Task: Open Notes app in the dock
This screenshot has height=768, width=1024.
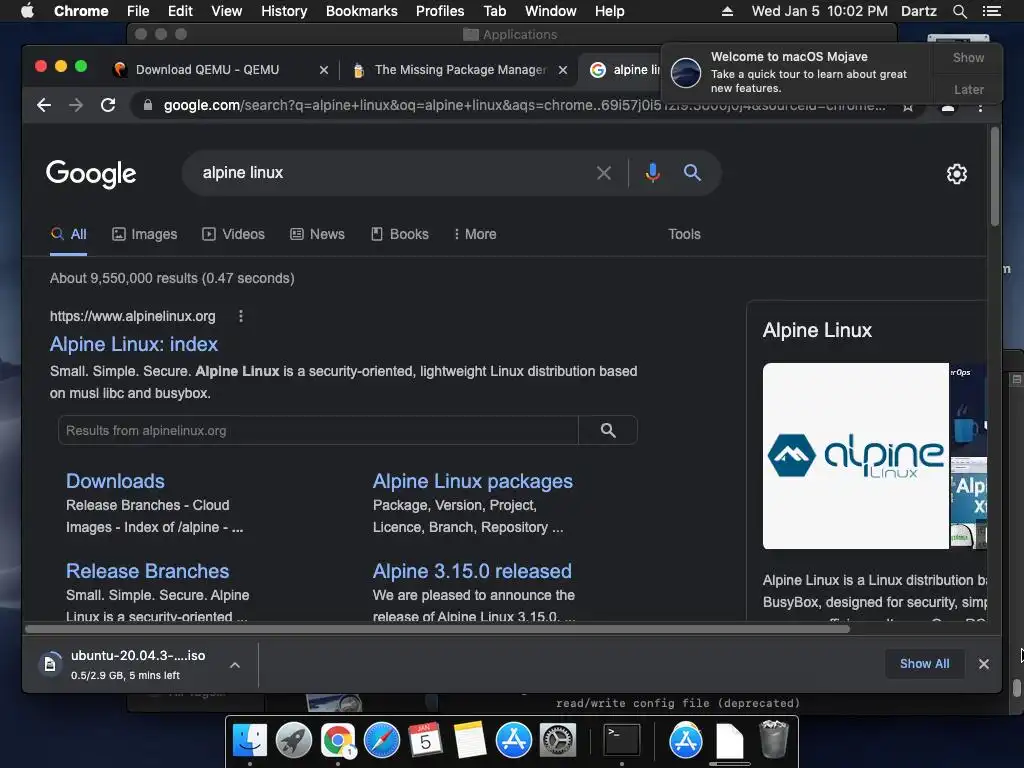Action: coord(470,740)
